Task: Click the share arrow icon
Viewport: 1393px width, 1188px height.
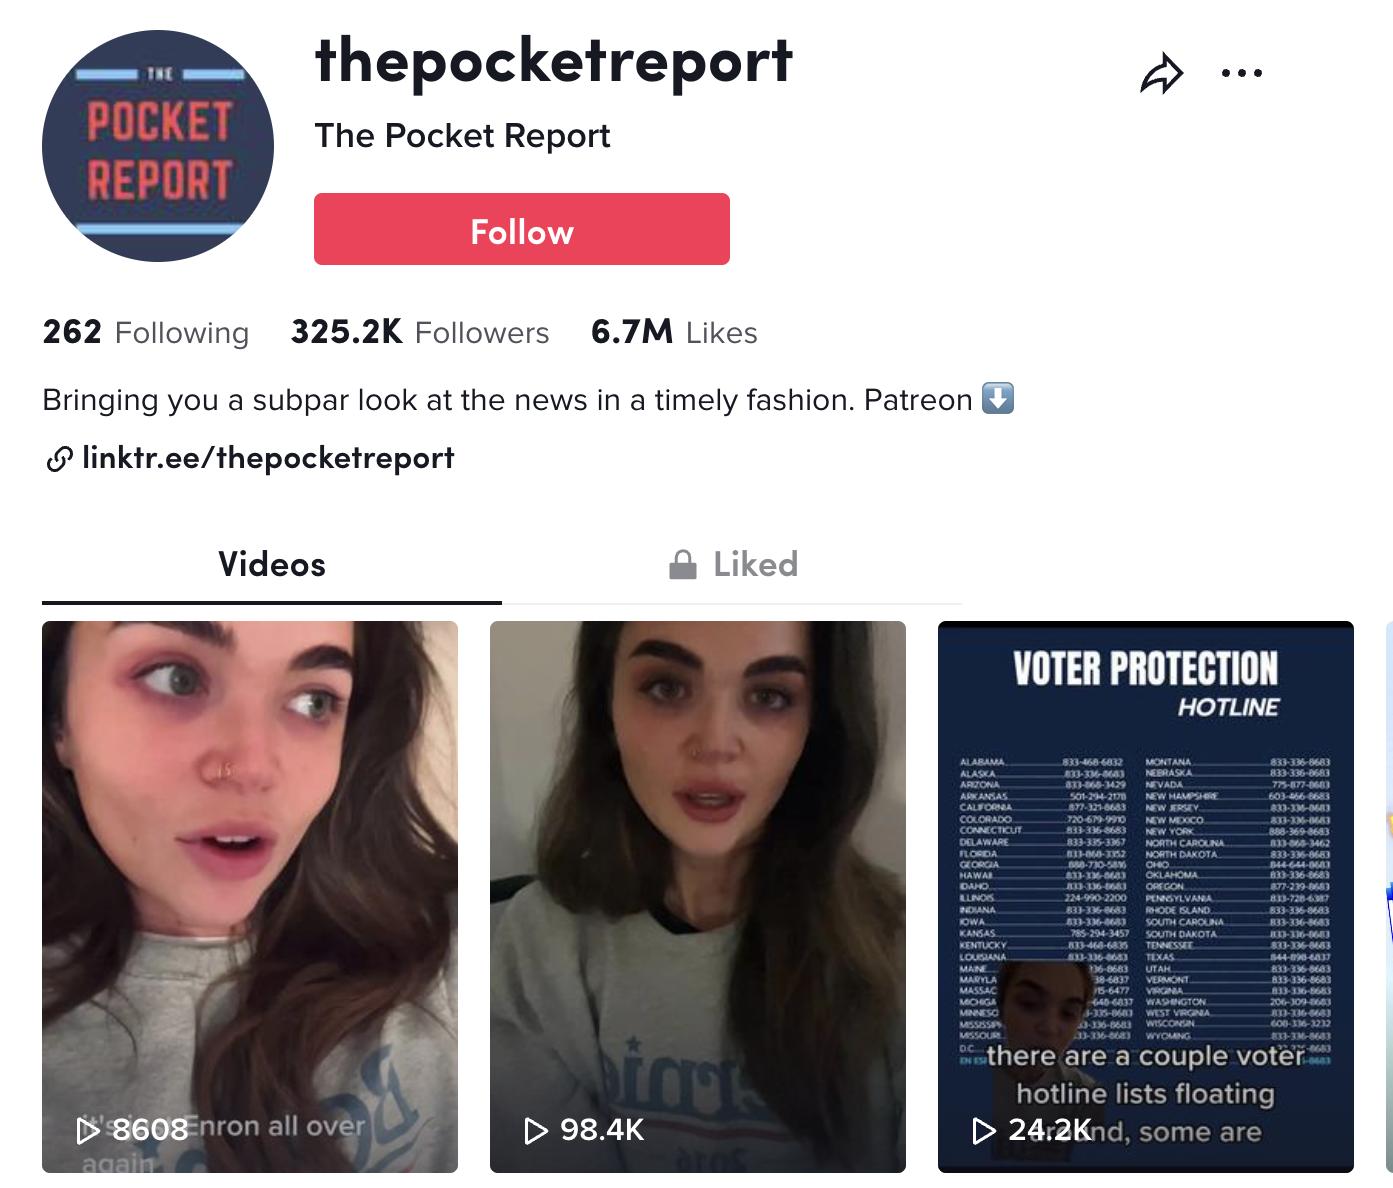Action: pos(1161,74)
